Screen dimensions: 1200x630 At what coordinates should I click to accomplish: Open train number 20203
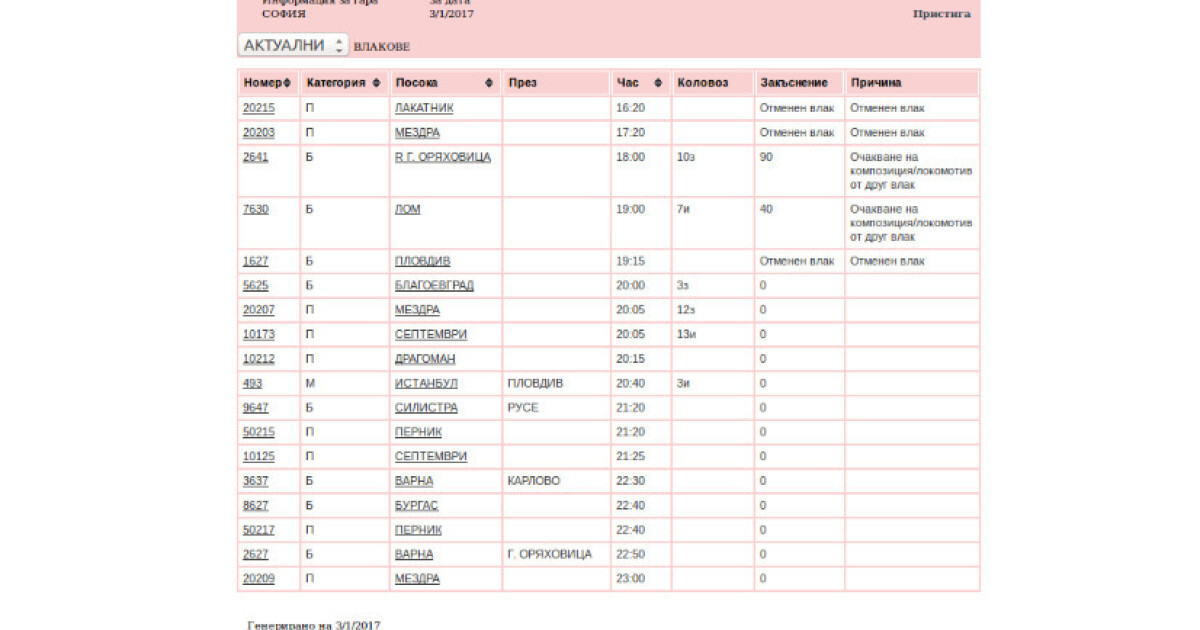[258, 132]
